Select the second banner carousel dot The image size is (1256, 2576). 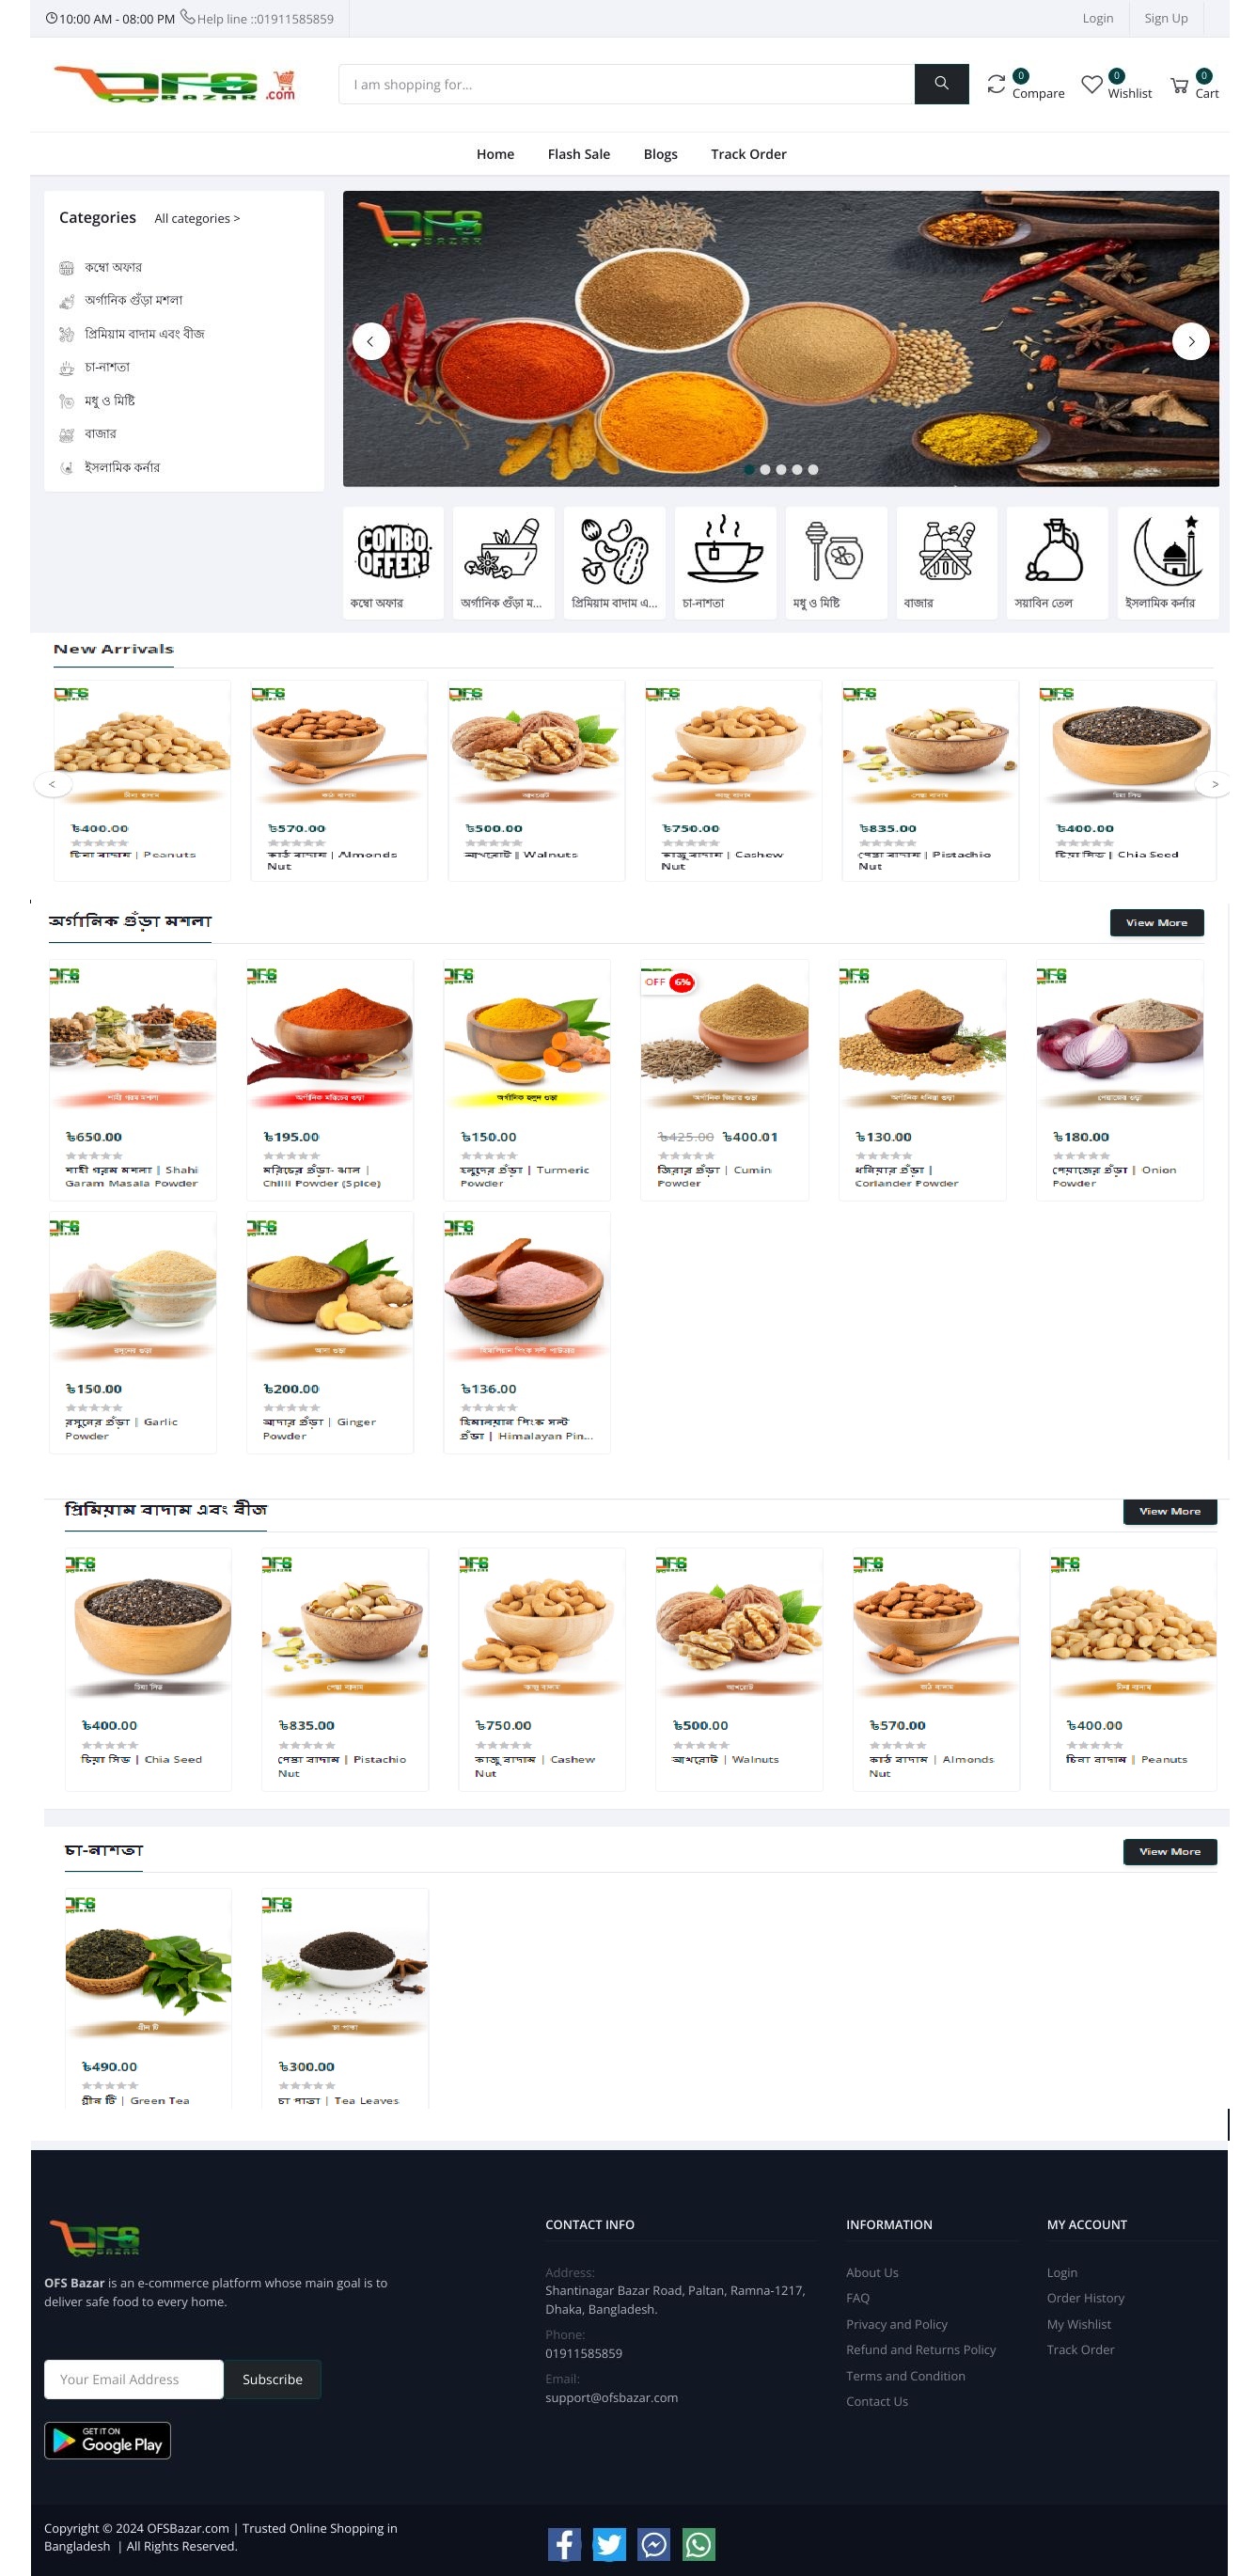tap(765, 469)
